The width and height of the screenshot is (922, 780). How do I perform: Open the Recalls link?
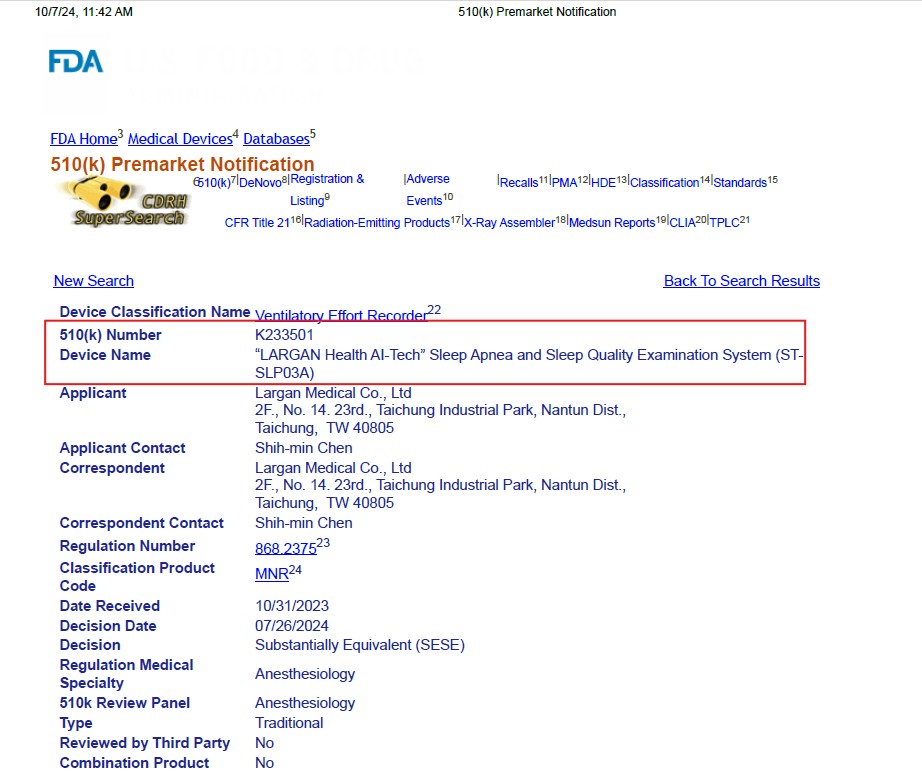519,182
